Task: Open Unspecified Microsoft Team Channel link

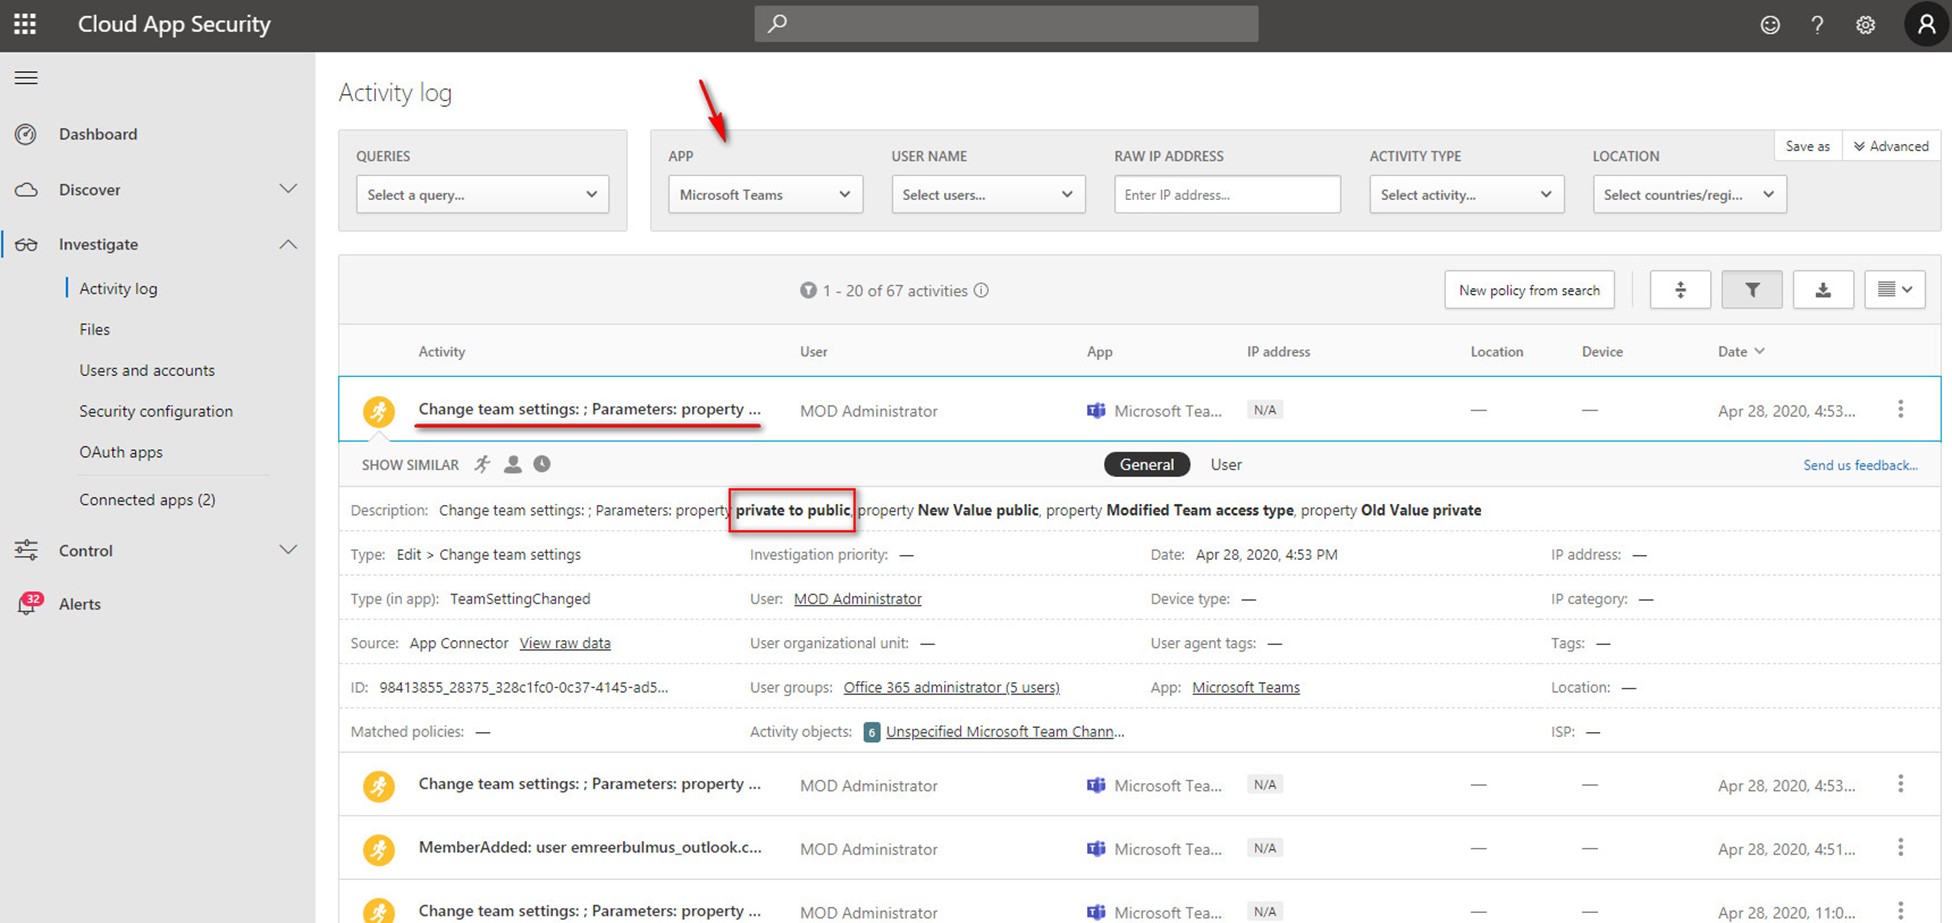Action: 1005,732
